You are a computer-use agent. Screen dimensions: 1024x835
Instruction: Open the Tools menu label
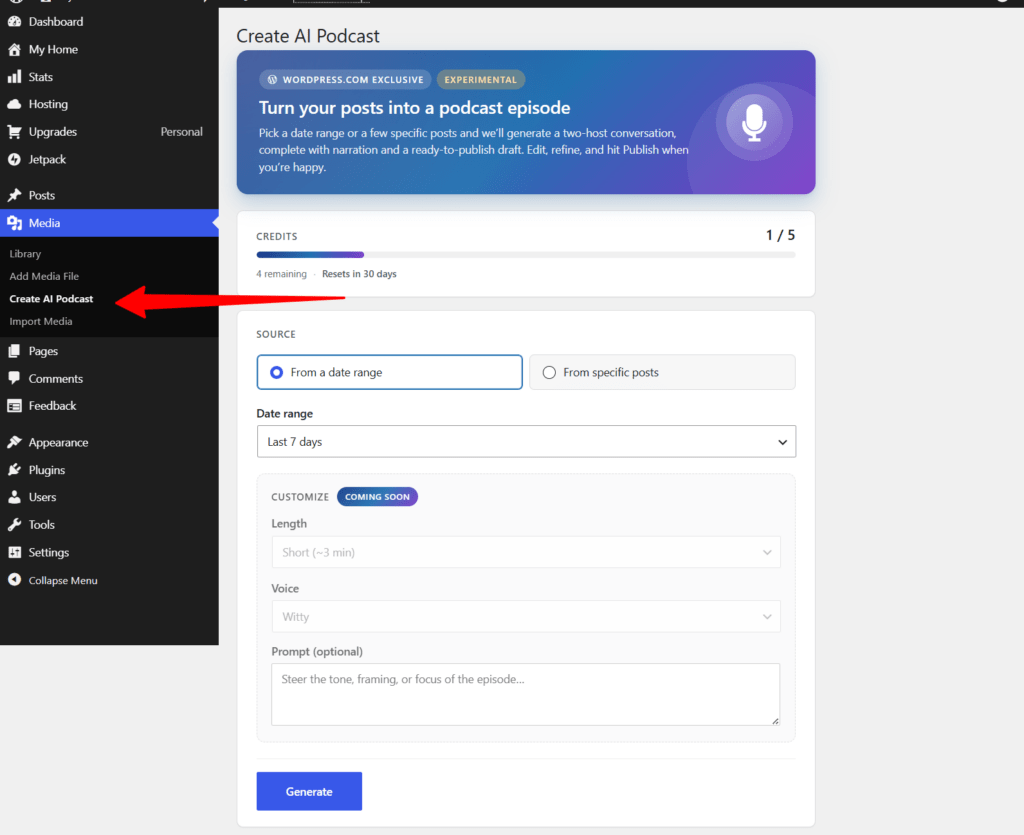[42, 525]
